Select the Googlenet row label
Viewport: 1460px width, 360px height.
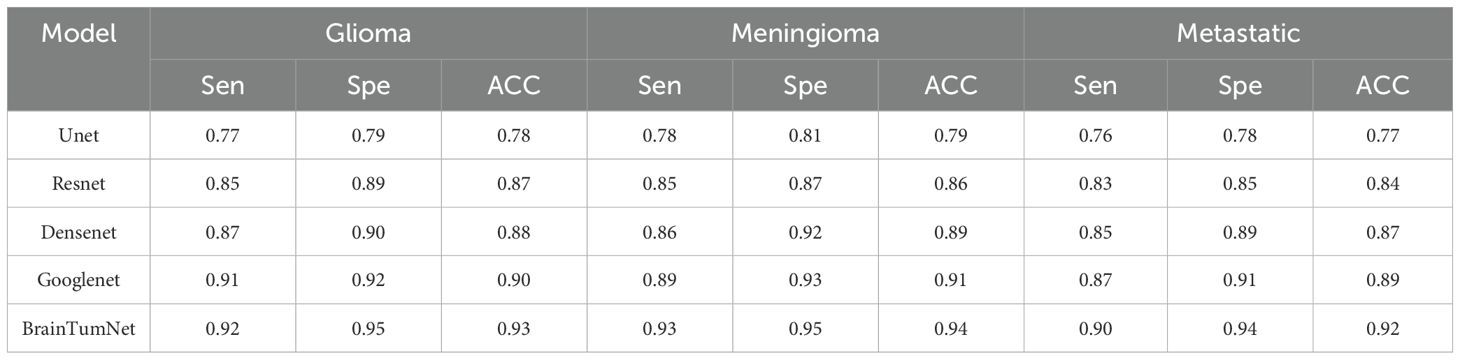coord(79,280)
